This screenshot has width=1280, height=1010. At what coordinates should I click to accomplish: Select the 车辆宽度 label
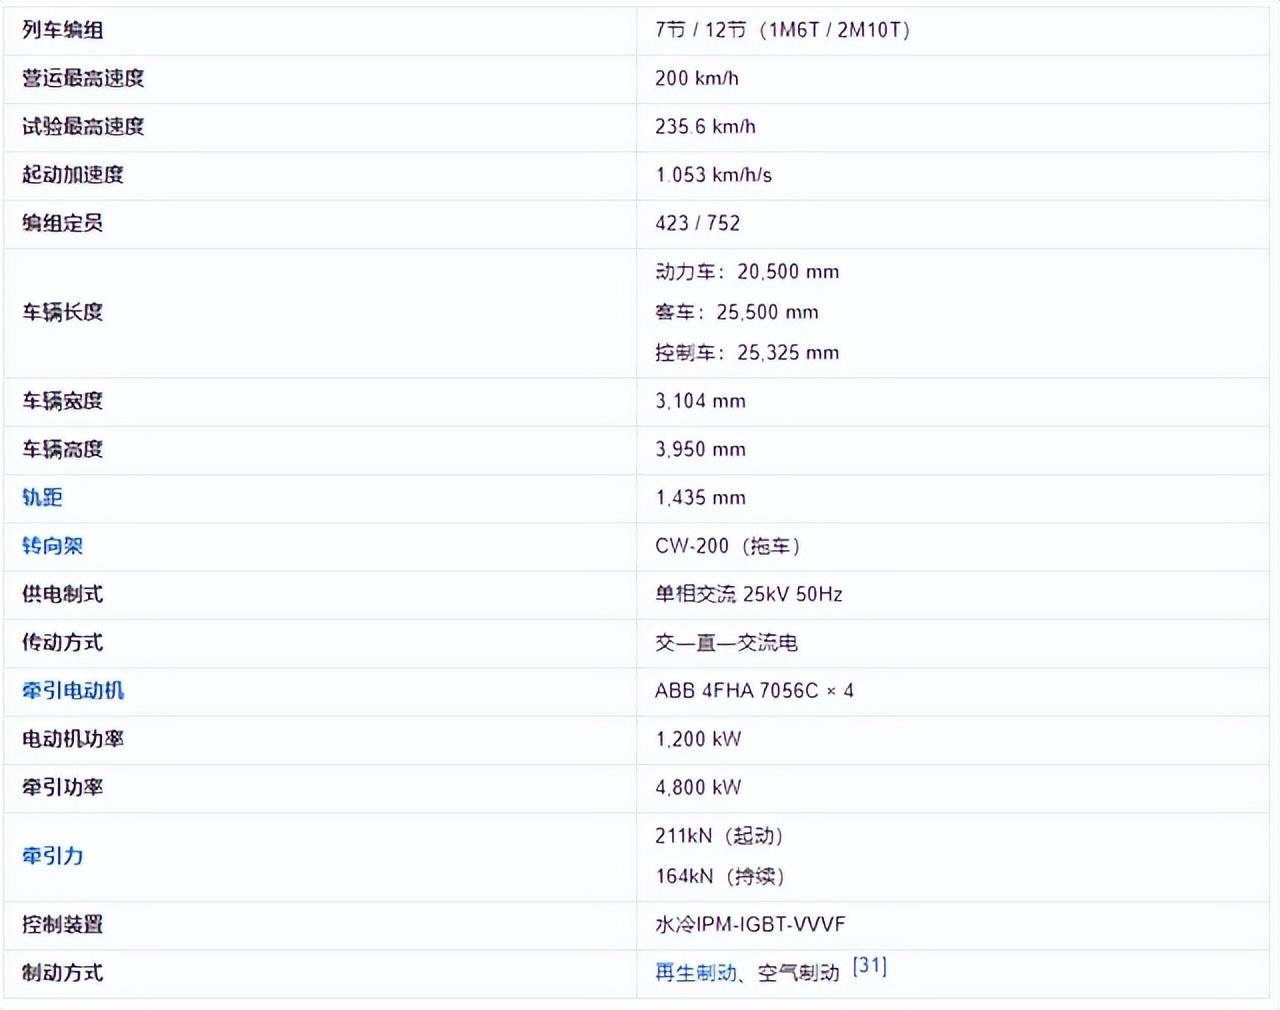coord(62,401)
